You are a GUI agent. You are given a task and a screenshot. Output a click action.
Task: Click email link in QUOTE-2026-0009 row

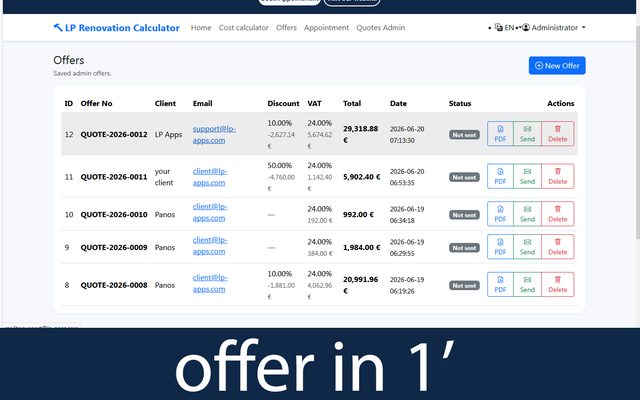[x=210, y=246]
